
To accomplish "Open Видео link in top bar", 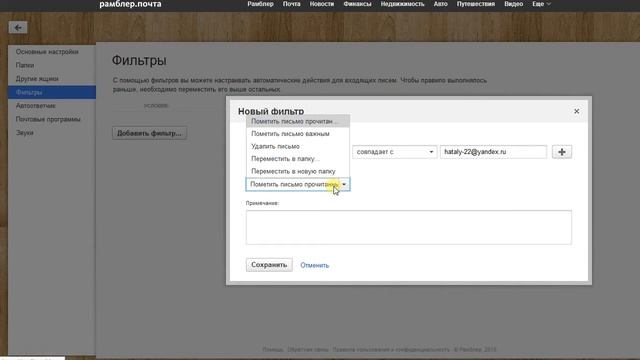I will pyautogui.click(x=513, y=4).
